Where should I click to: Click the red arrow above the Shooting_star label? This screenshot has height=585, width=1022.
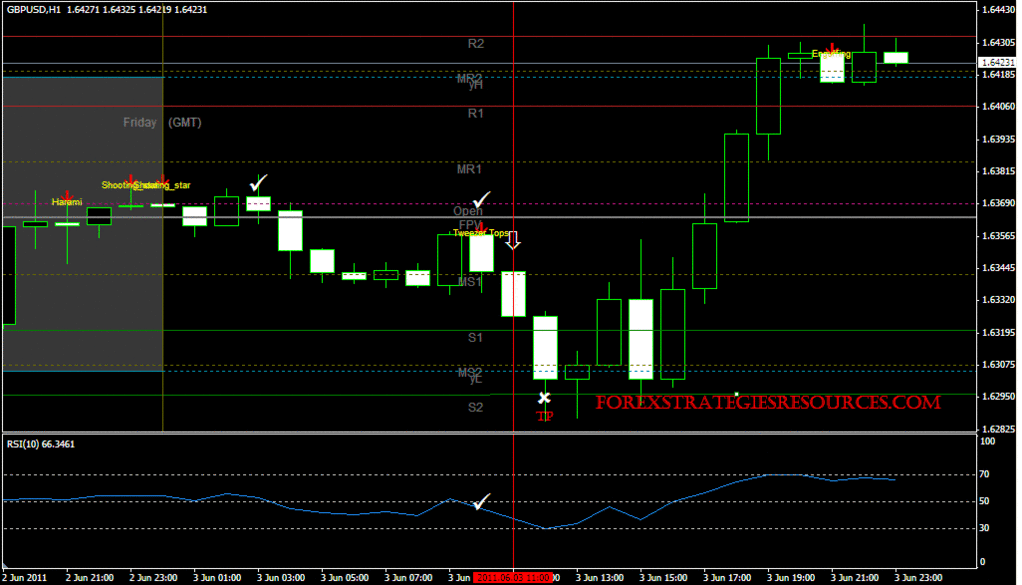coord(130,178)
